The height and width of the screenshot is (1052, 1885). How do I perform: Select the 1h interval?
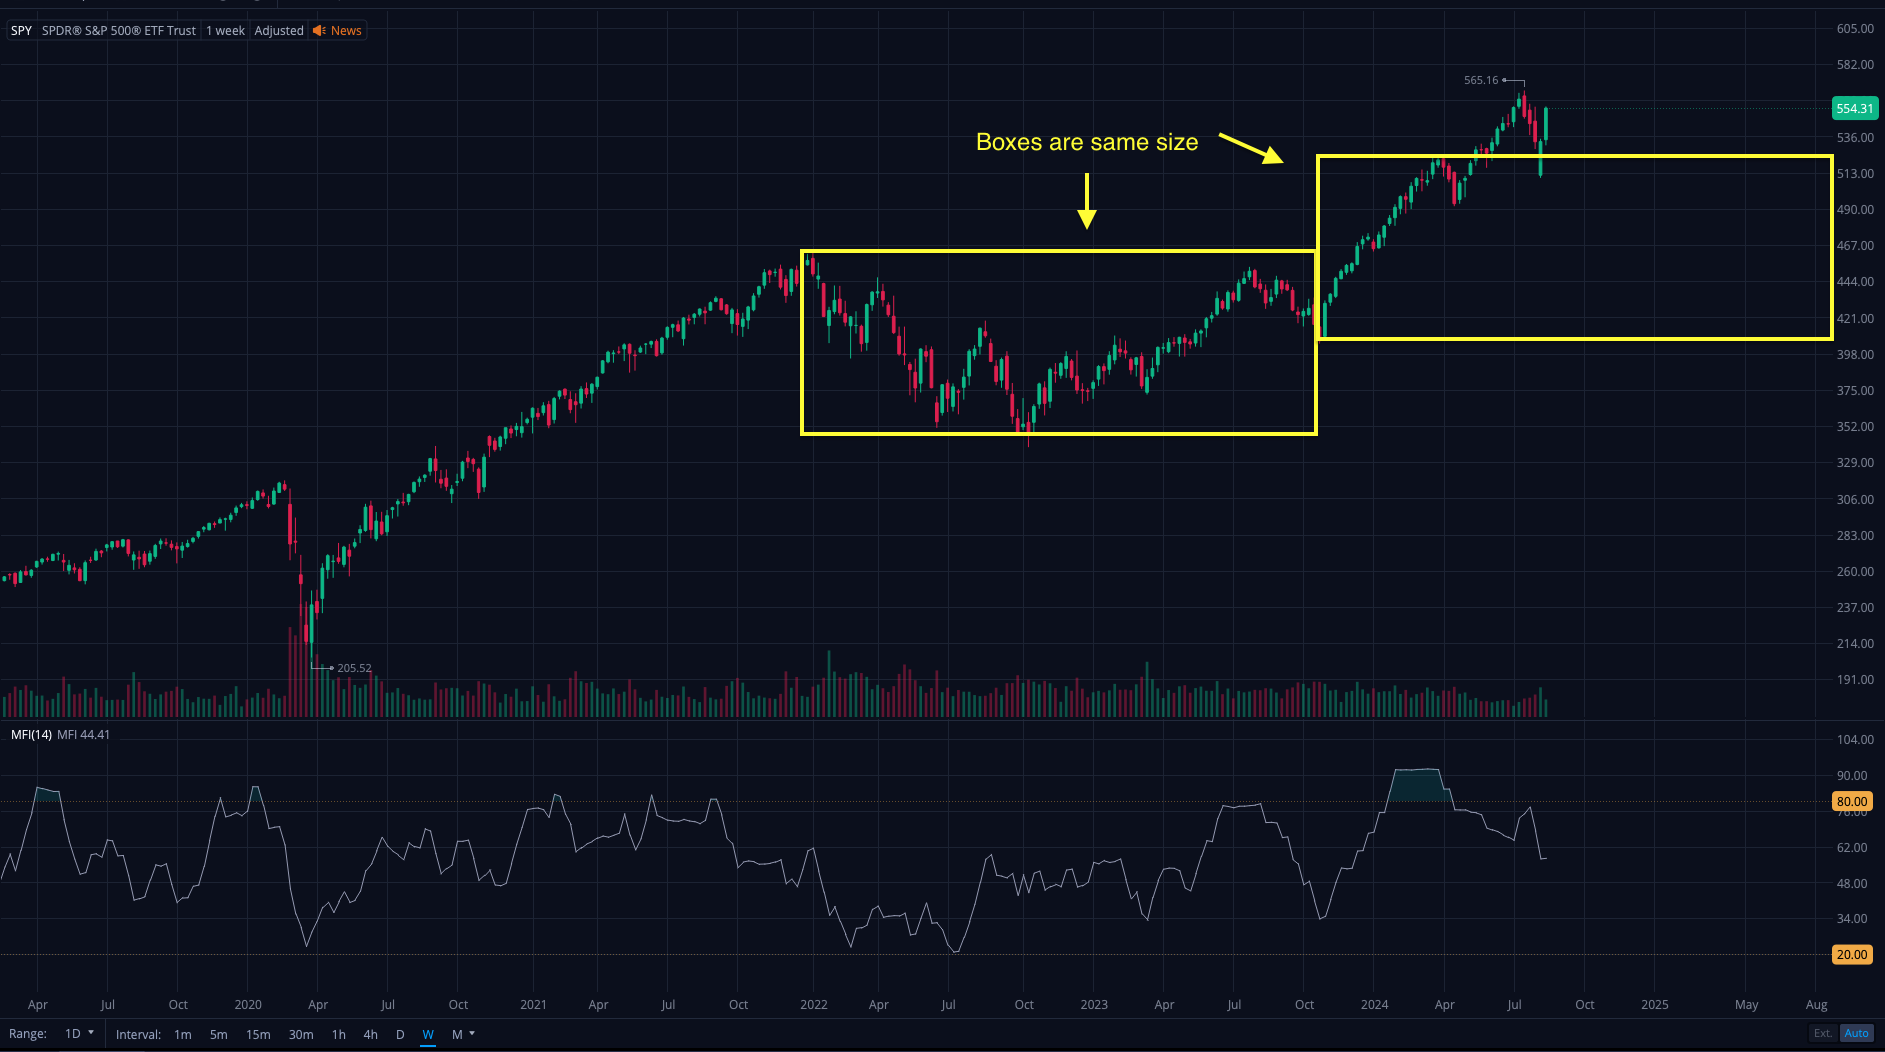tap(339, 1034)
